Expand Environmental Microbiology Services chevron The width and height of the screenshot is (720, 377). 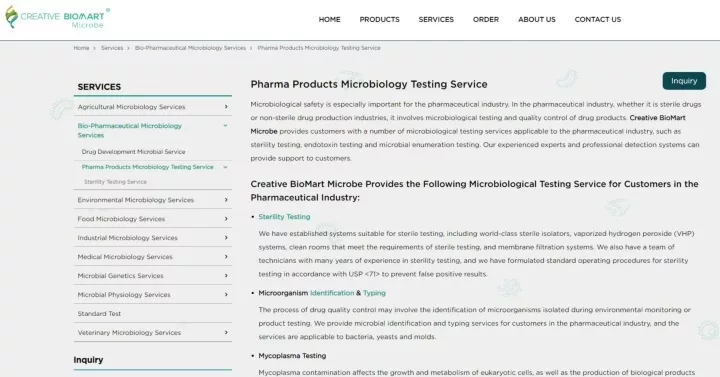pos(226,200)
